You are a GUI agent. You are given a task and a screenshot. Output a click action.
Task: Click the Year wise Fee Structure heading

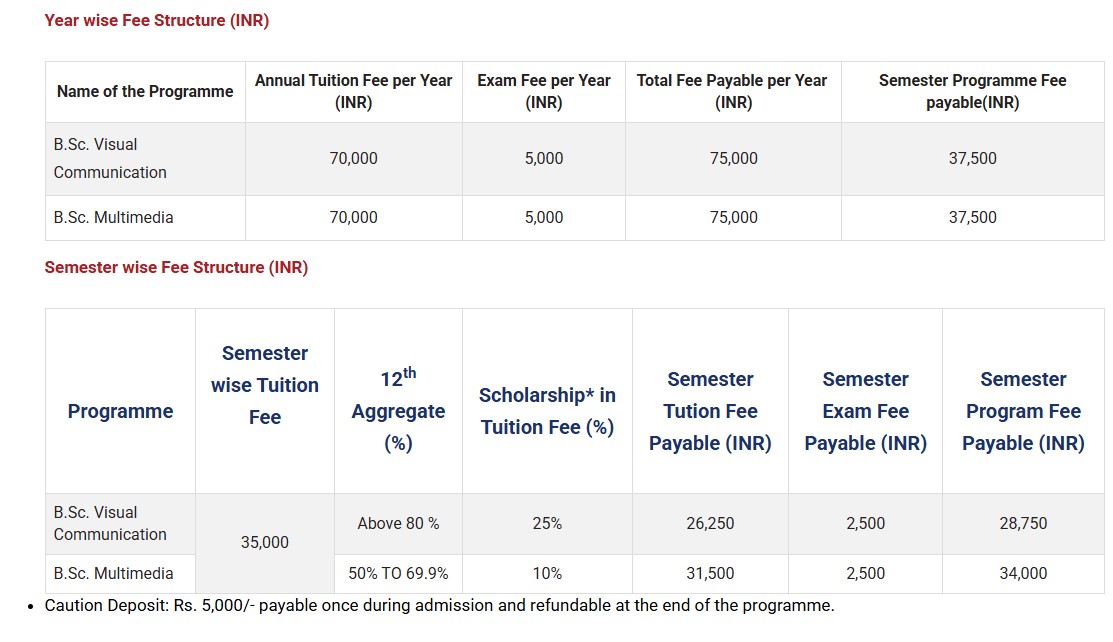click(x=157, y=20)
